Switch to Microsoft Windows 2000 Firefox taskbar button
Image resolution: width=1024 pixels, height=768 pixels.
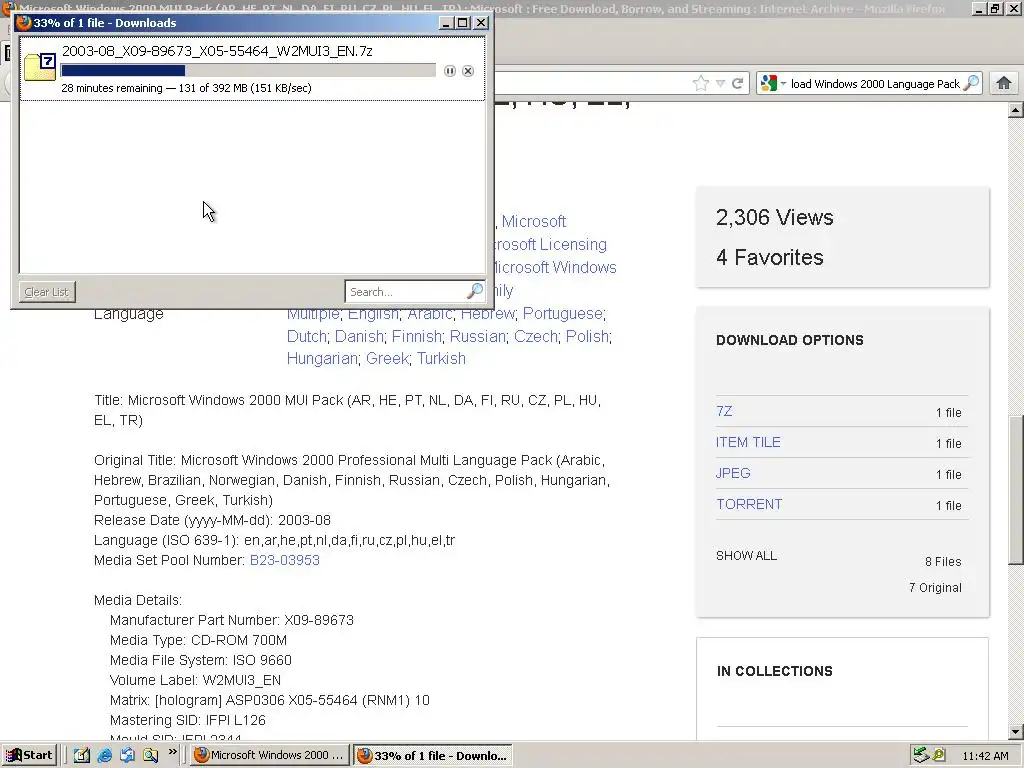[270, 755]
